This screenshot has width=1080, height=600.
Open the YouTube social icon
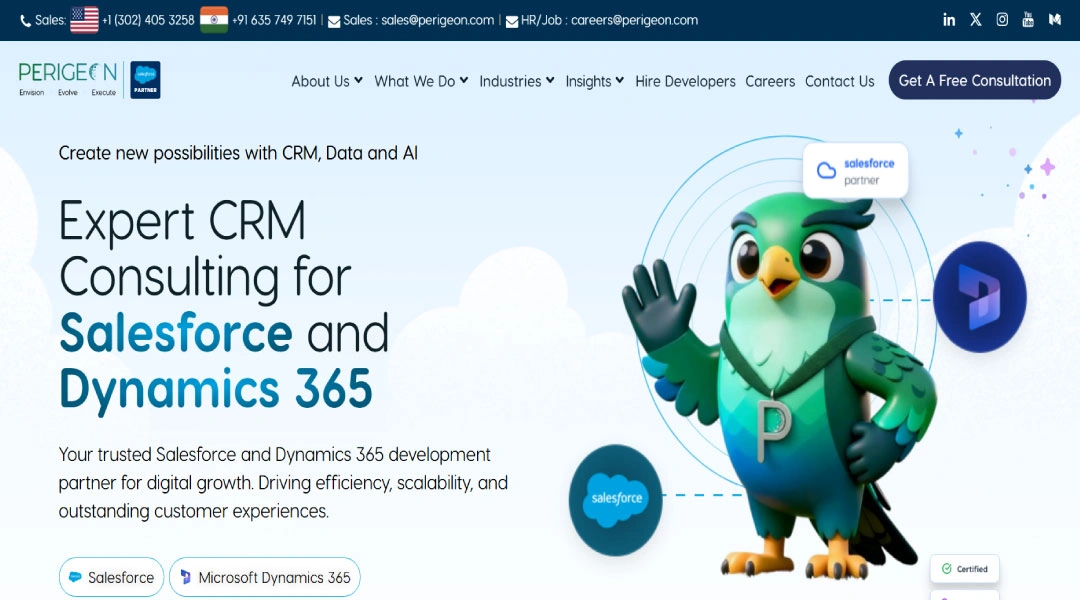click(1028, 19)
